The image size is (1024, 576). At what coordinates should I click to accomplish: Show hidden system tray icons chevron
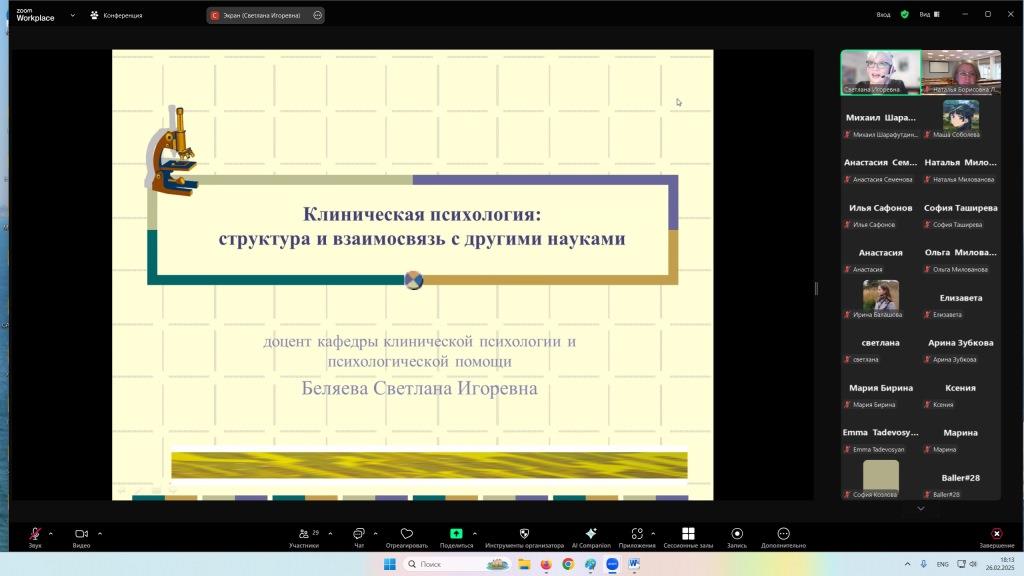(907, 564)
